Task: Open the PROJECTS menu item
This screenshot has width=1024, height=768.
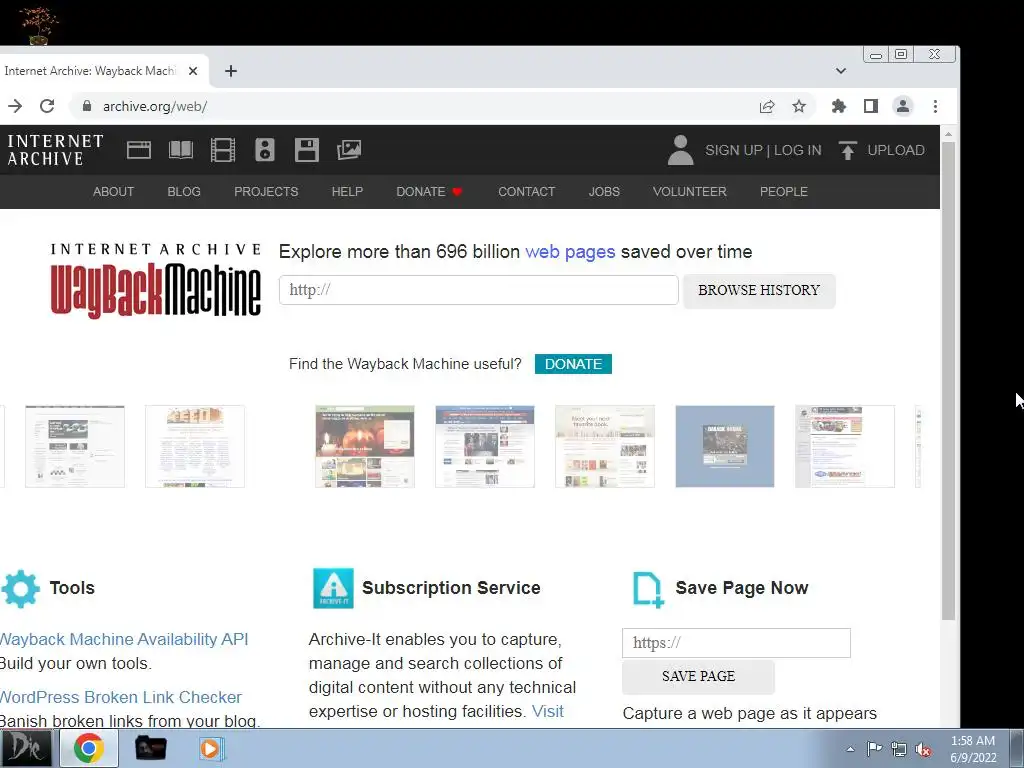Action: 266,191
